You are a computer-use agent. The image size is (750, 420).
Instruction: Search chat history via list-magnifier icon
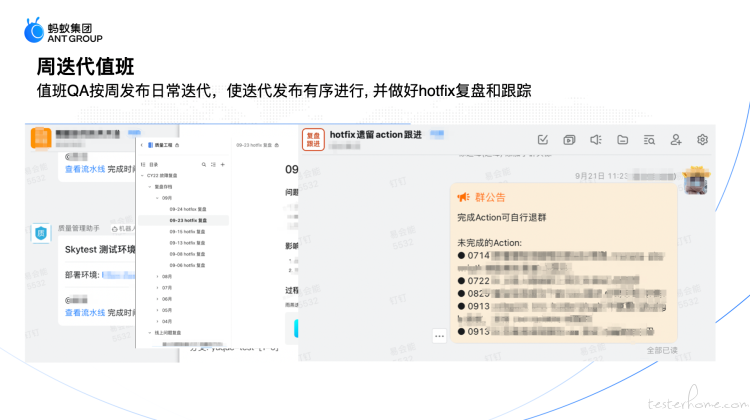tap(649, 140)
